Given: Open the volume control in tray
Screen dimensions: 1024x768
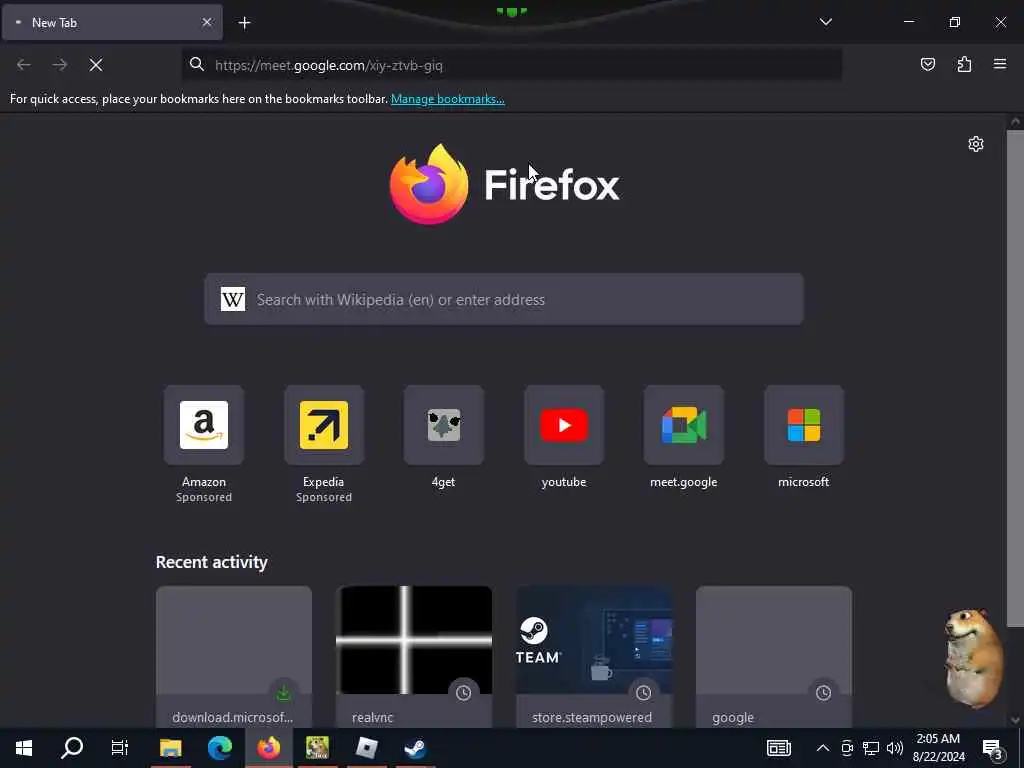Looking at the screenshot, I should (x=895, y=748).
